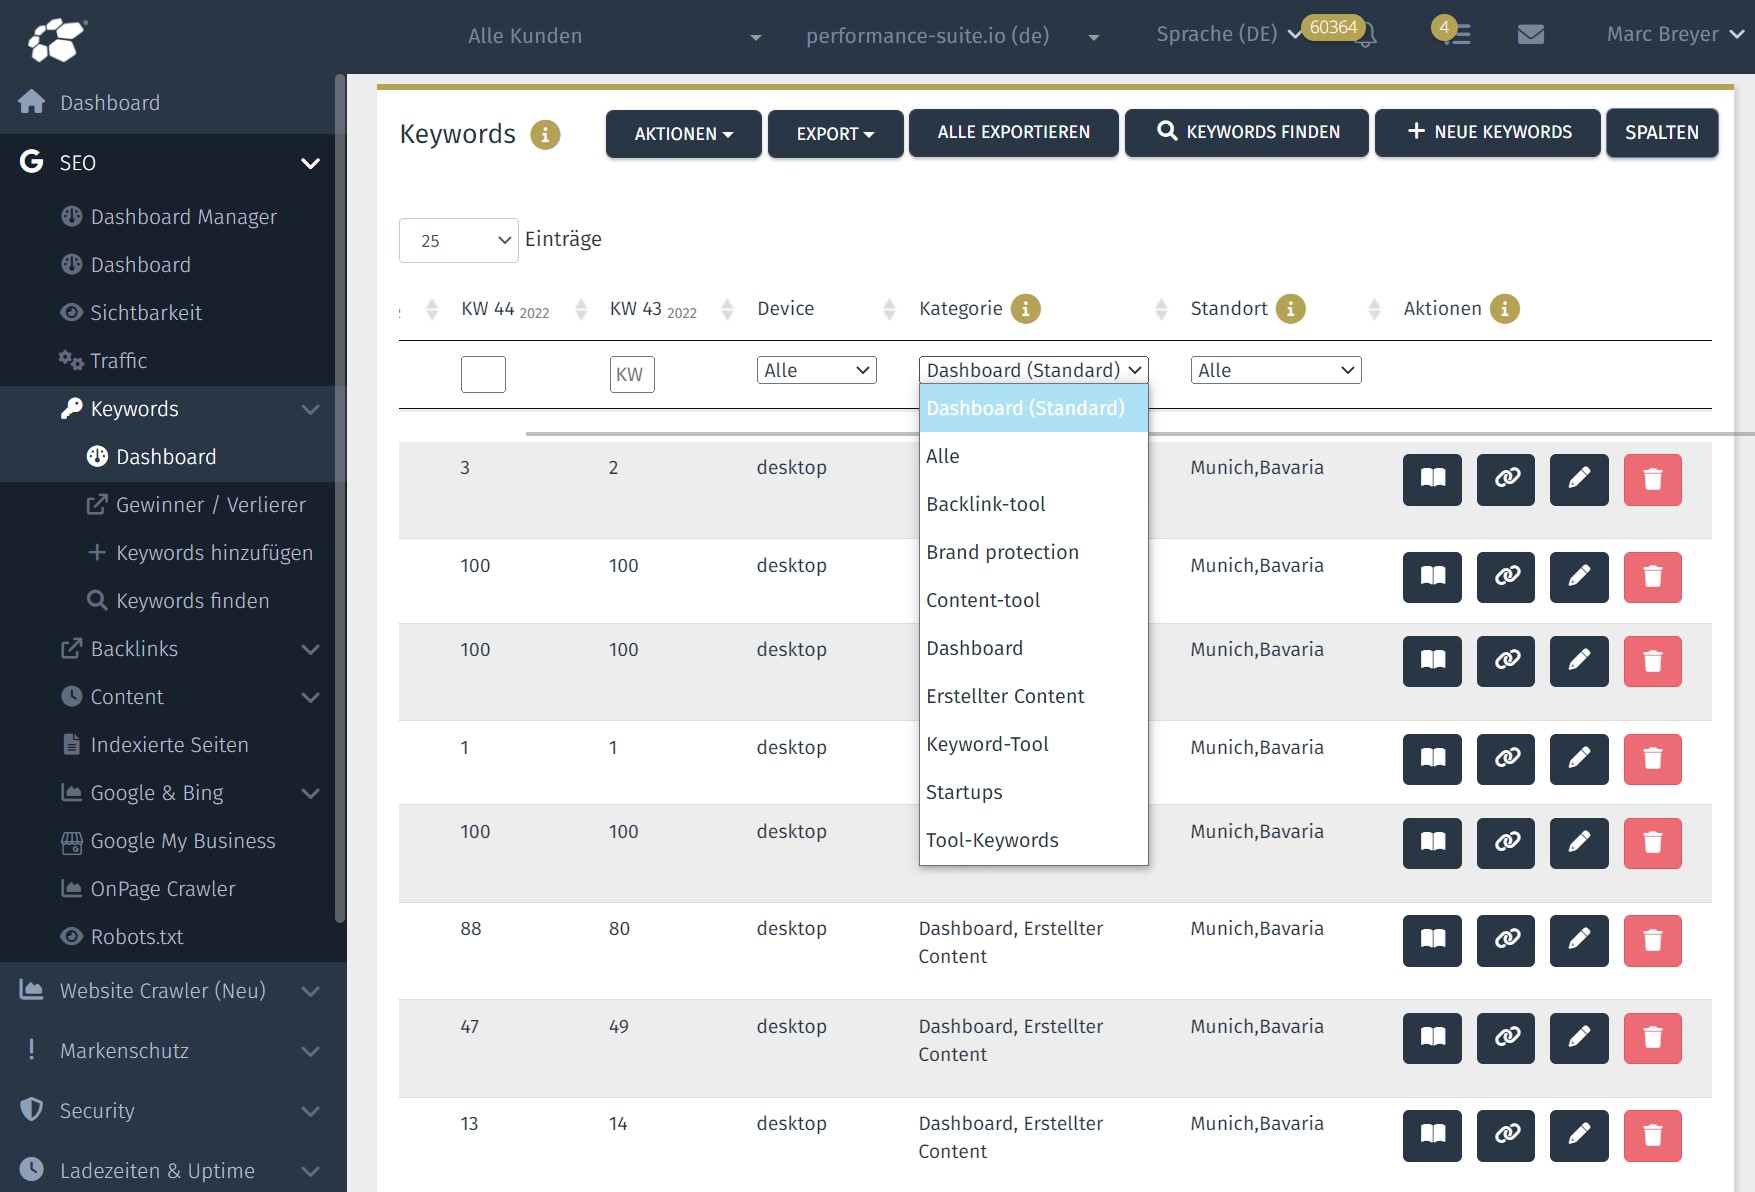The height and width of the screenshot is (1192, 1755).
Task: Click ALLE EXPORTIEREN button
Action: 1013,132
